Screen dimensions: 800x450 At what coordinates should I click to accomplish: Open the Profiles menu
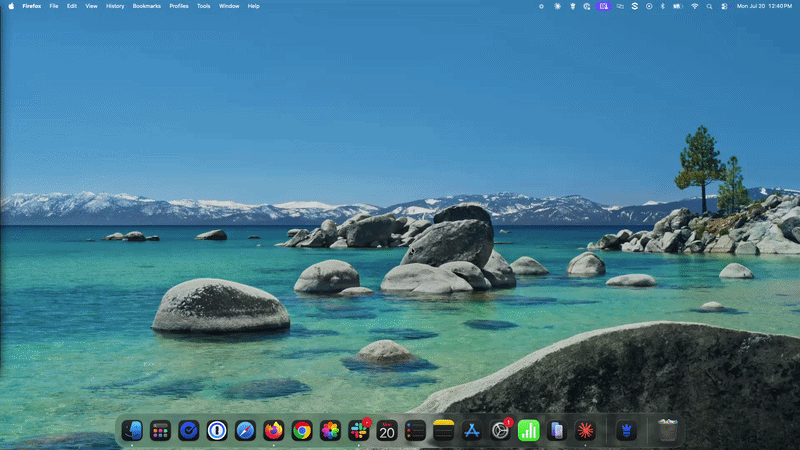tap(179, 6)
